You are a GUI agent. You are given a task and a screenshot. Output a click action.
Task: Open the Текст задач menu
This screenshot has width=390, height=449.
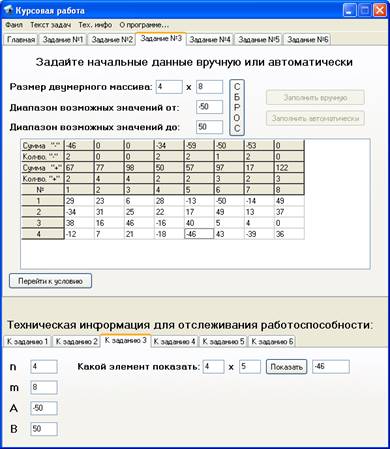click(x=50, y=25)
